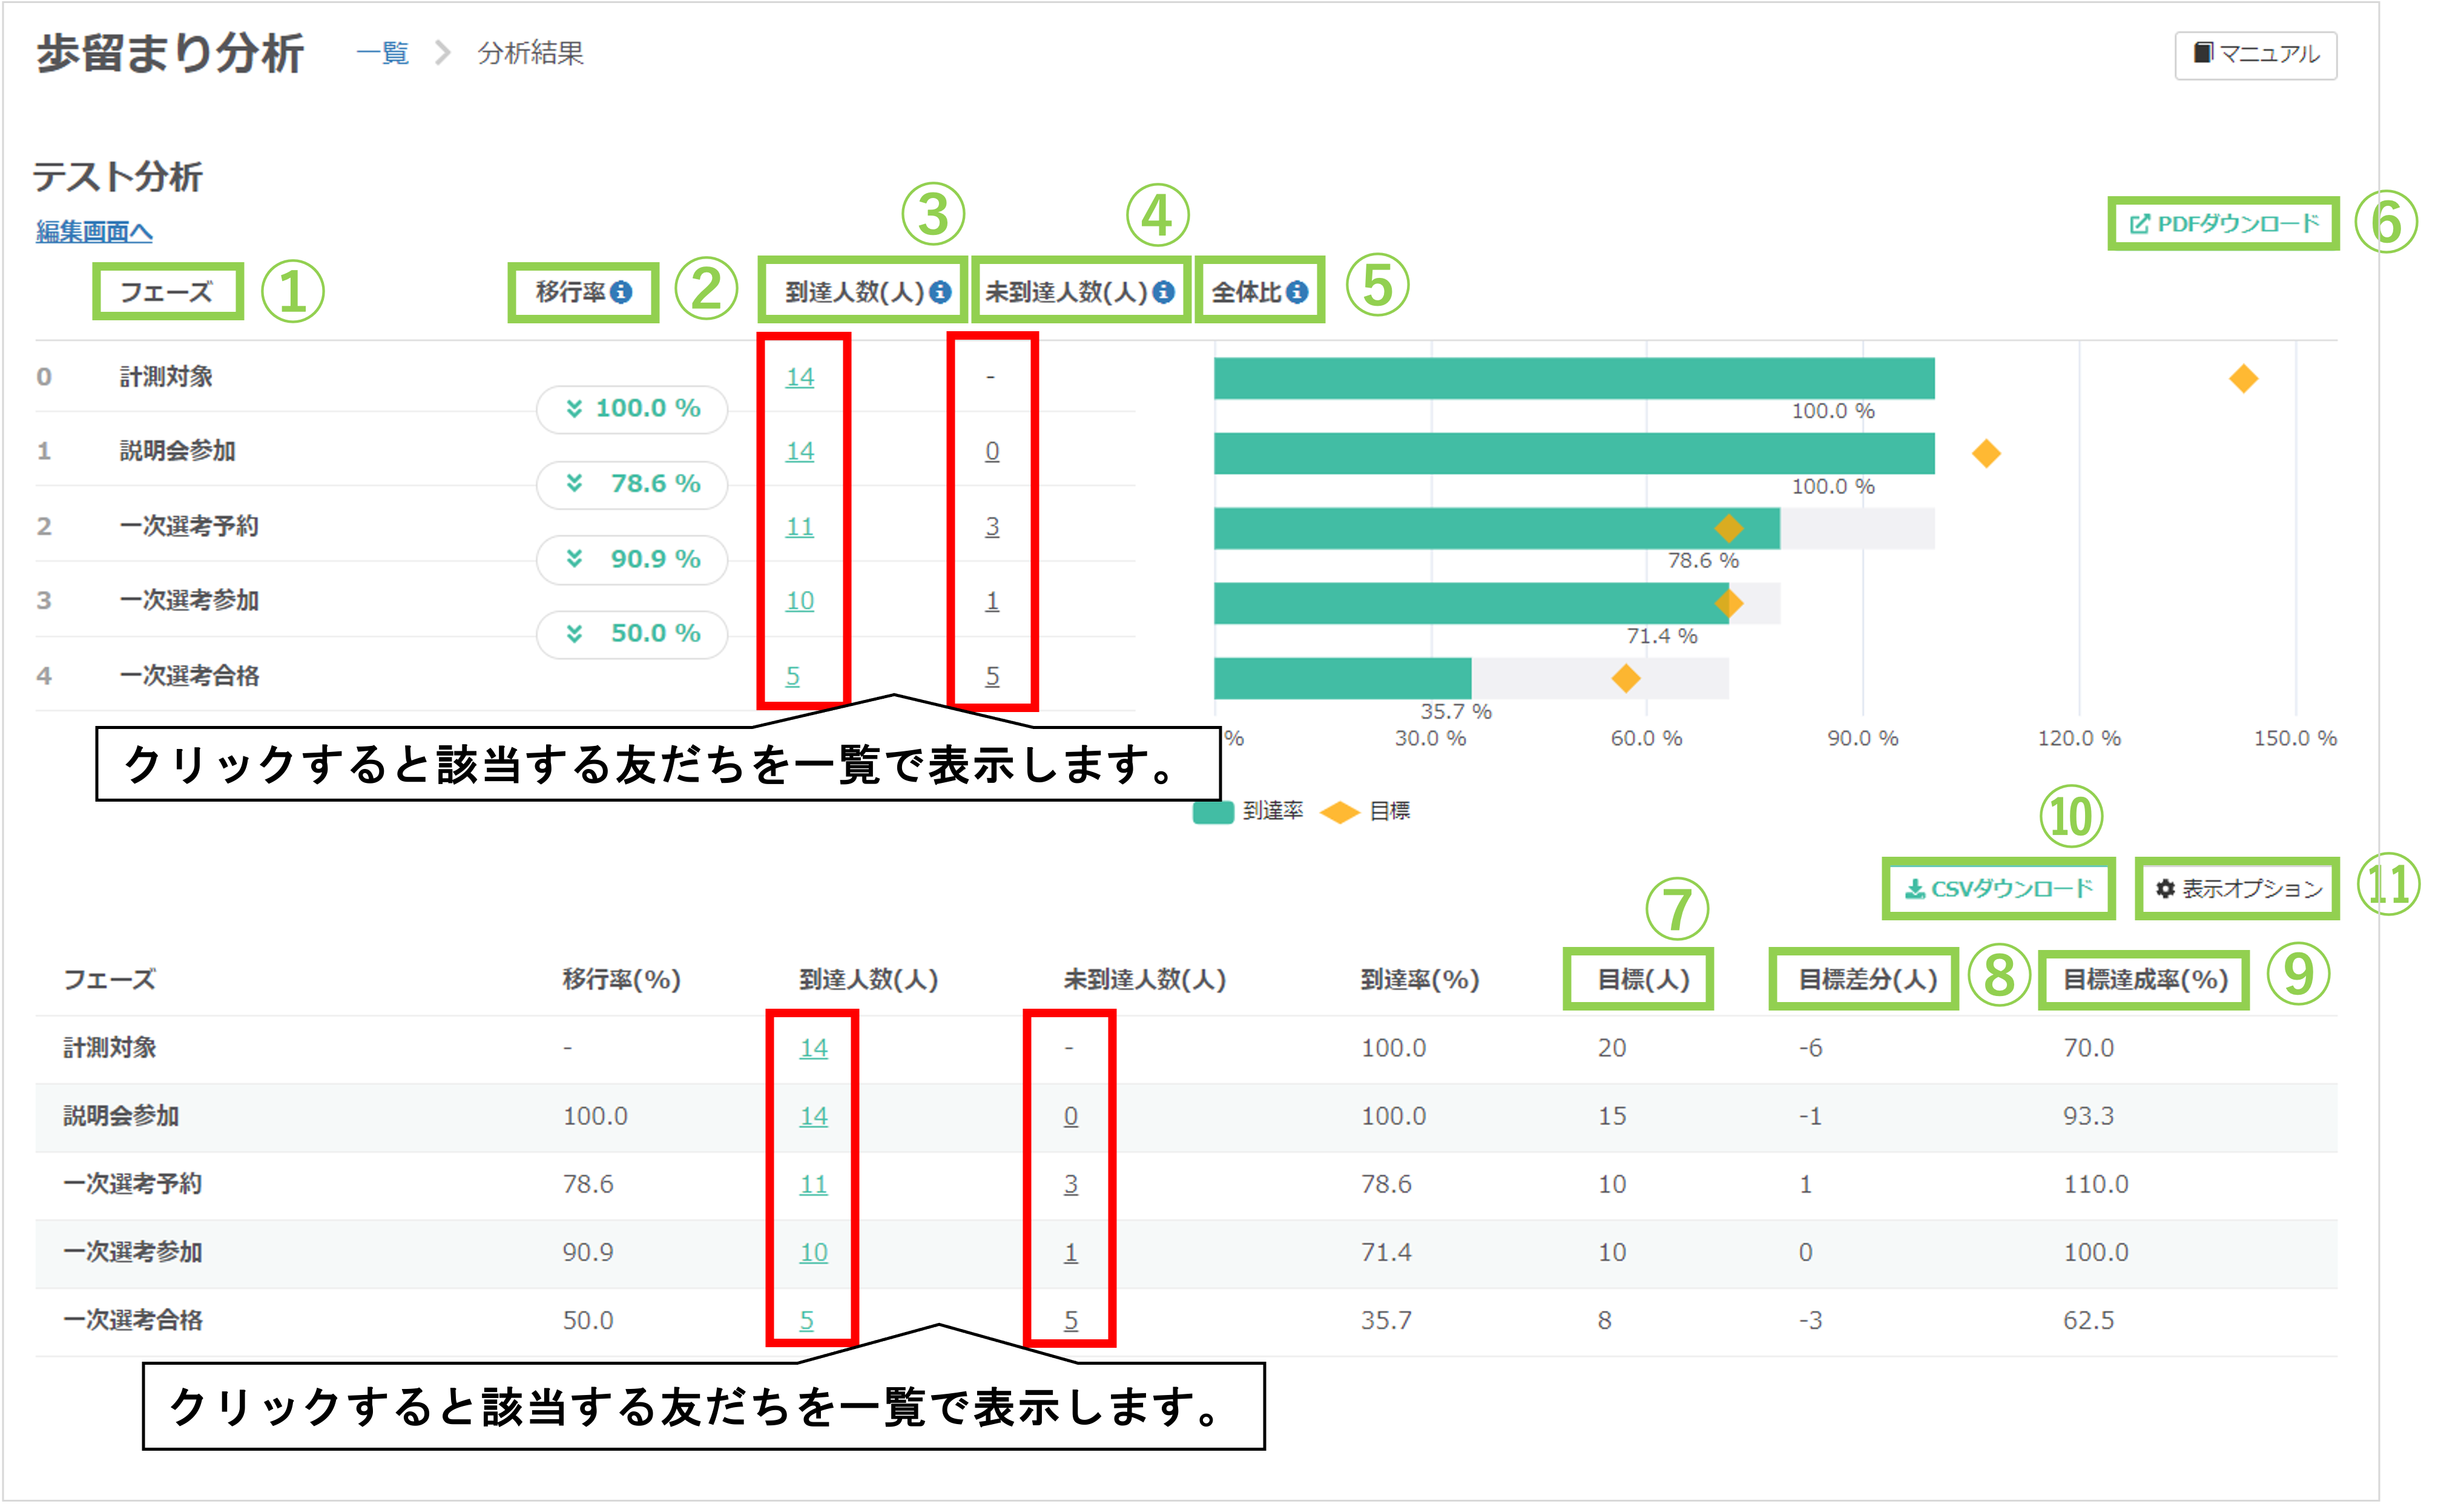Open the 到達人数(人) info tooltip icon
The height and width of the screenshot is (1504, 2464).
(x=940, y=293)
